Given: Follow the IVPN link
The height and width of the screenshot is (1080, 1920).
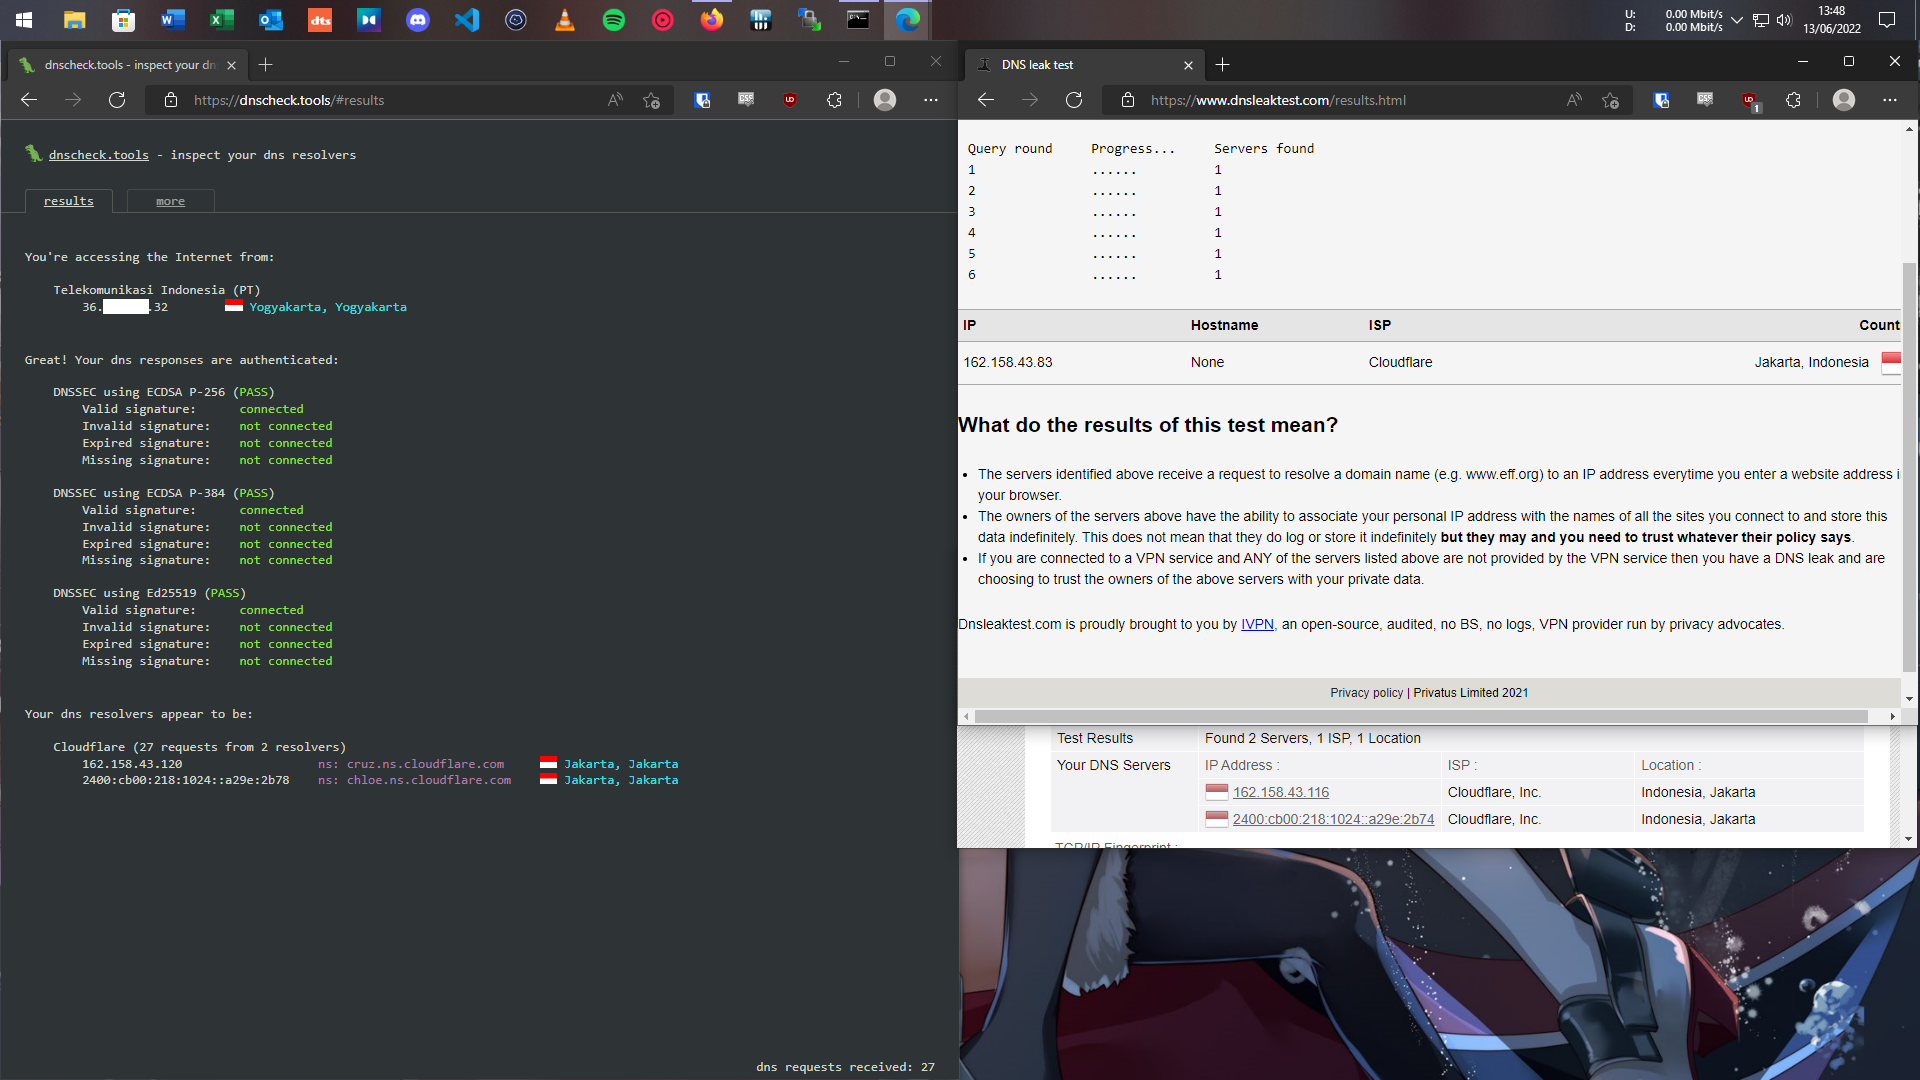Looking at the screenshot, I should coord(1257,624).
